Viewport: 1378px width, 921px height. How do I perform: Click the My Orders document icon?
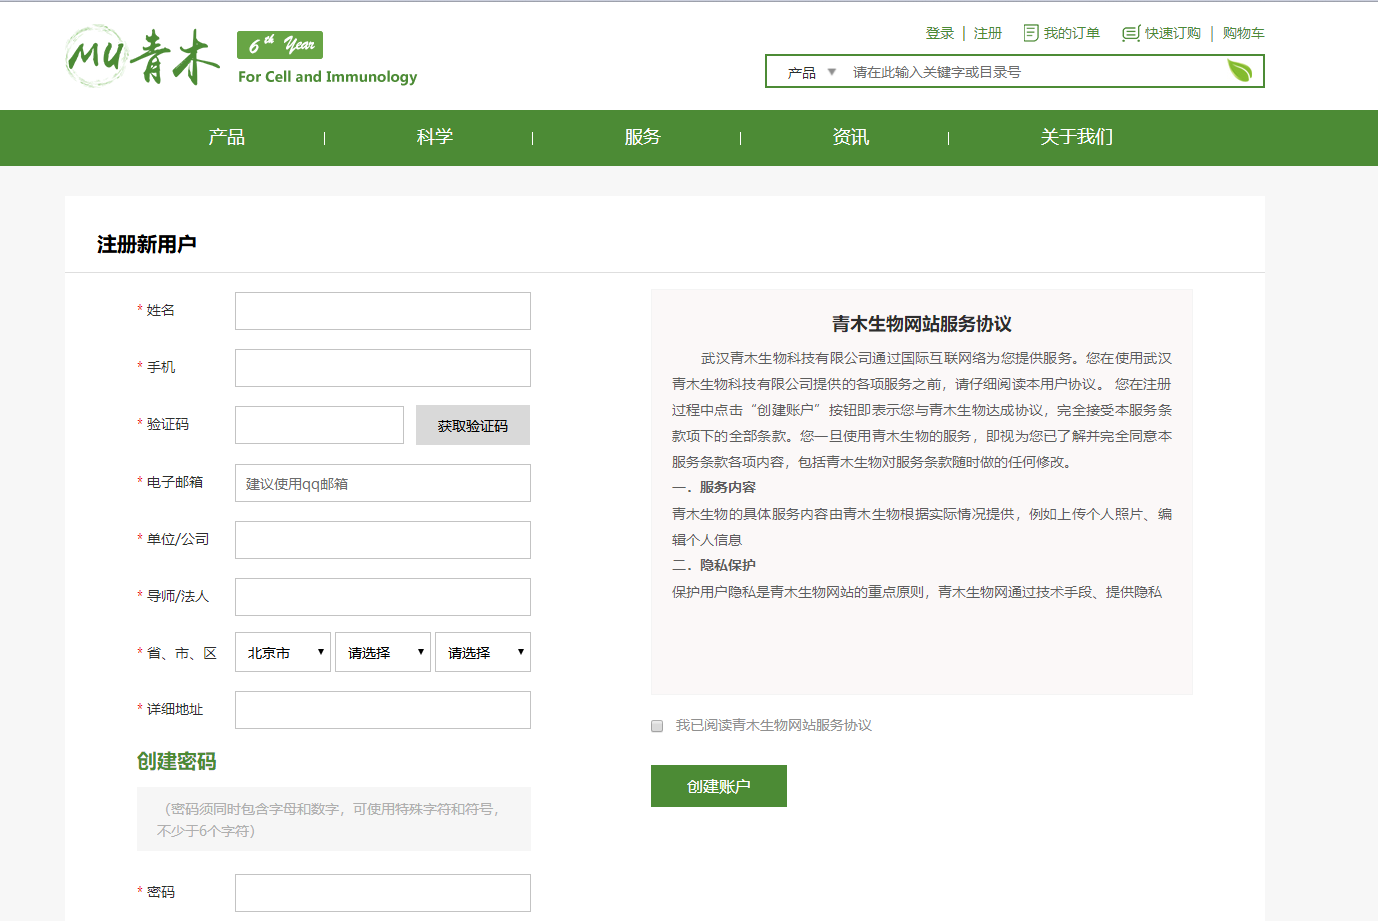[x=1031, y=33]
